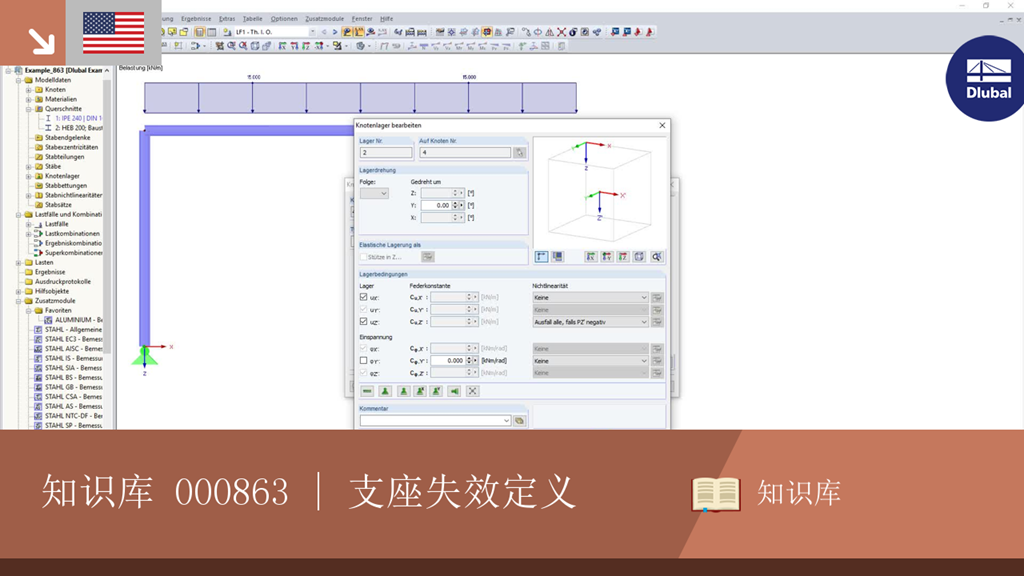This screenshot has height=576, width=1024.
Task: Open the Tabelle menu
Action: [252, 19]
